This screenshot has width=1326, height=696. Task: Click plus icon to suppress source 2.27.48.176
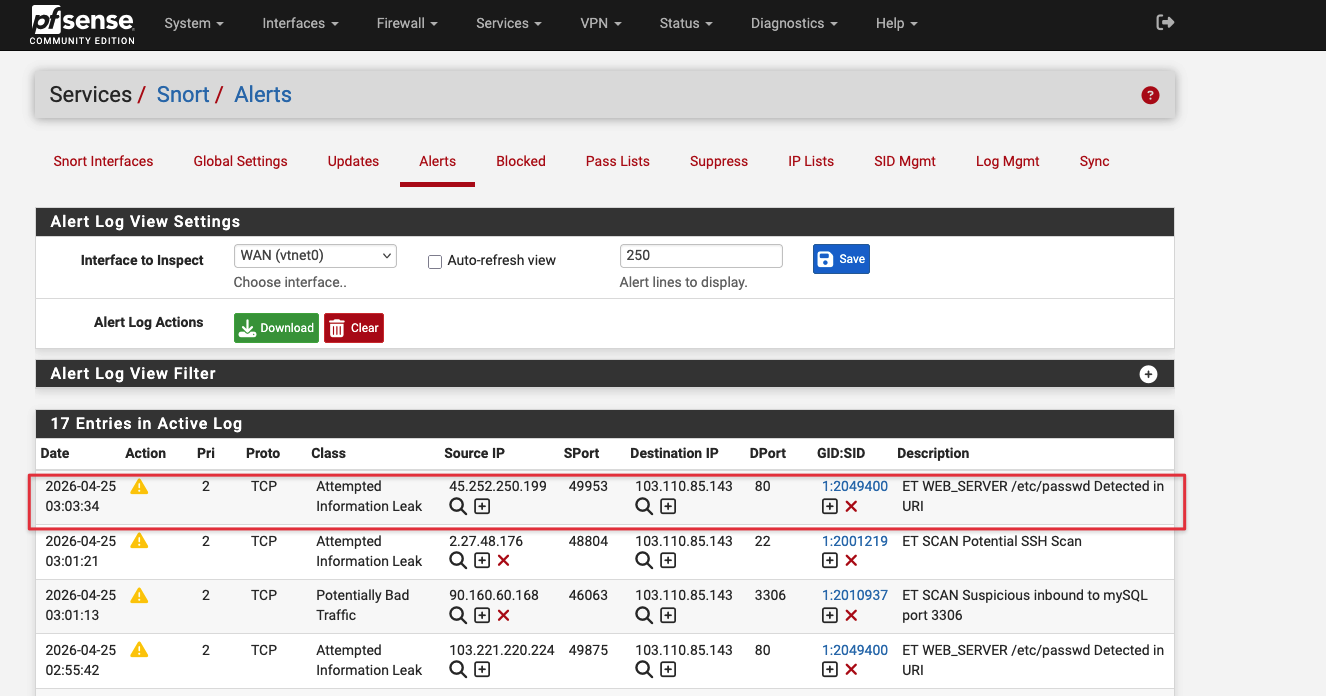pos(482,561)
